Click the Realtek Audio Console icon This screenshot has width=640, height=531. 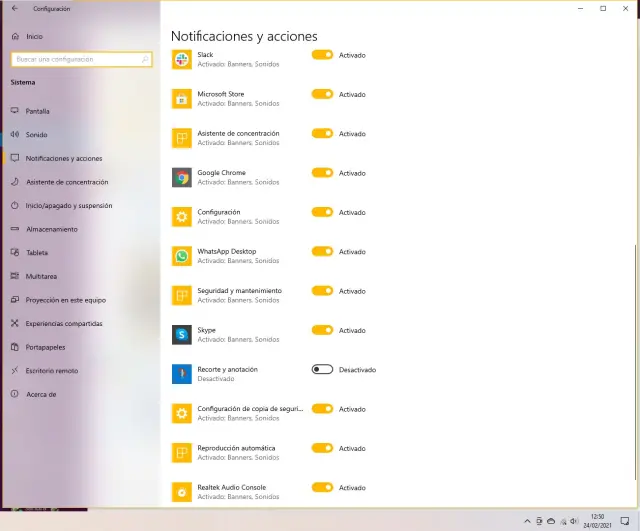click(181, 492)
